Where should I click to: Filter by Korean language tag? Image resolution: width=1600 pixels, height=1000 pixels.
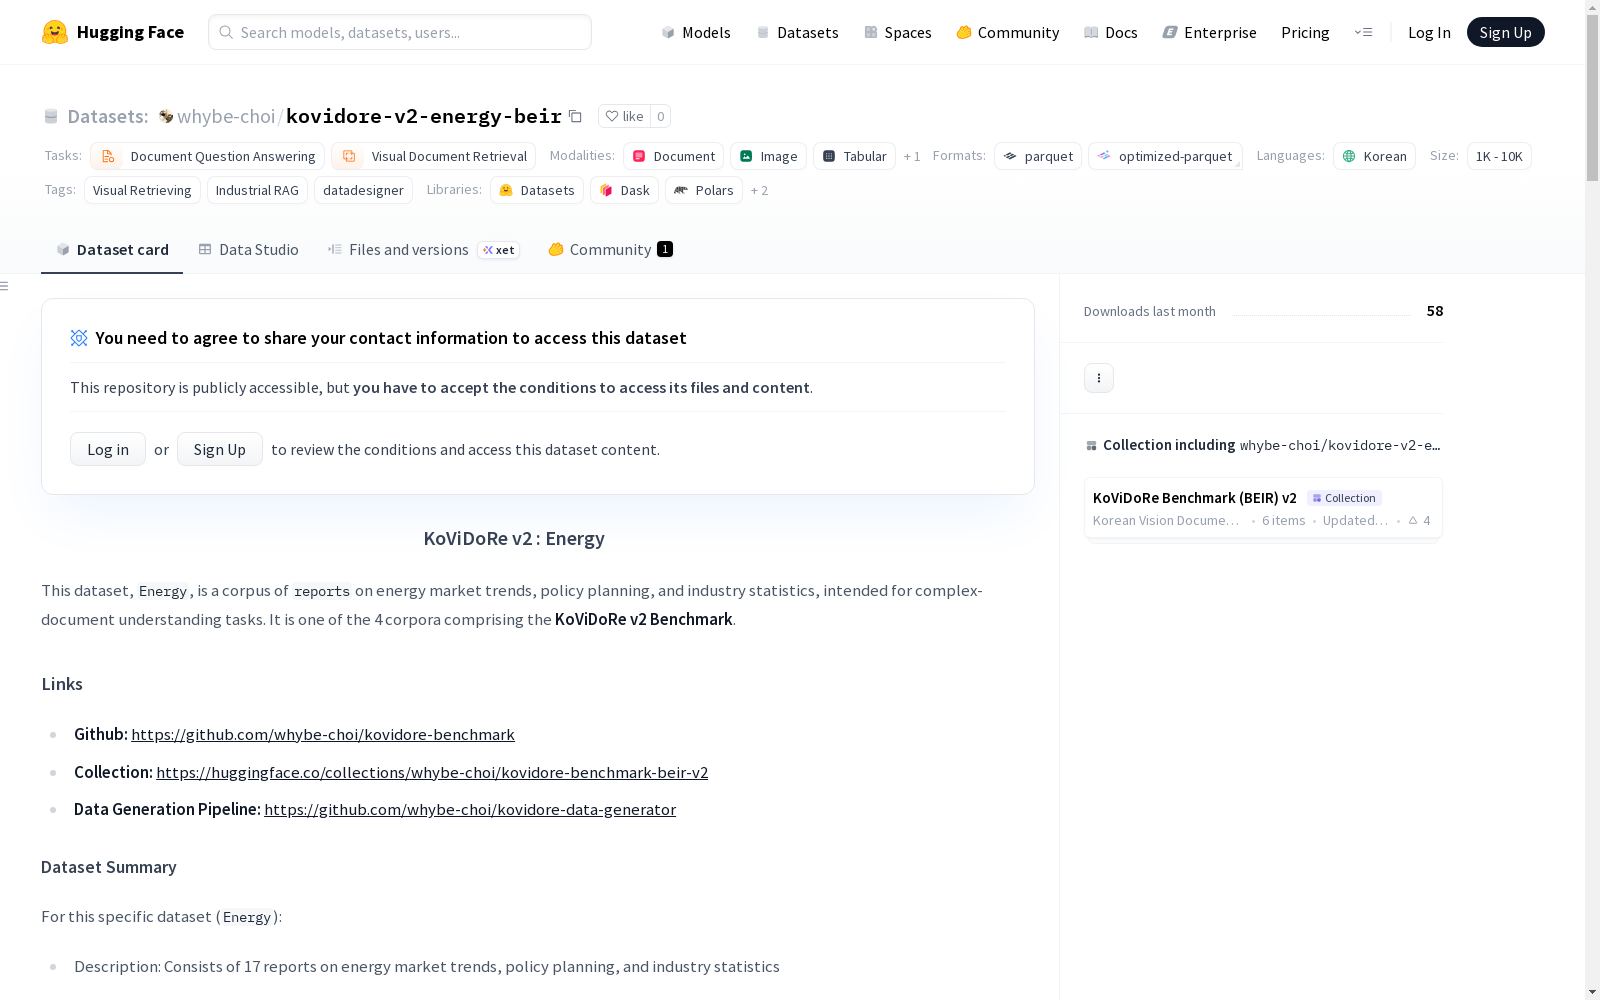1374,156
